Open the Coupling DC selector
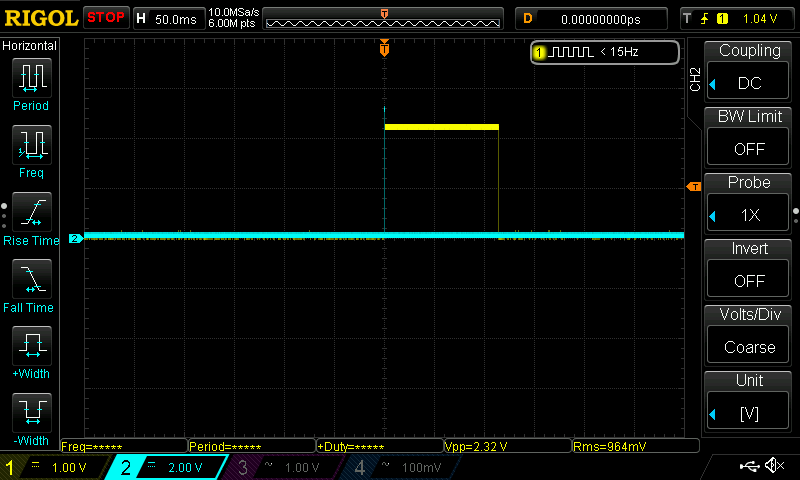 (x=748, y=81)
